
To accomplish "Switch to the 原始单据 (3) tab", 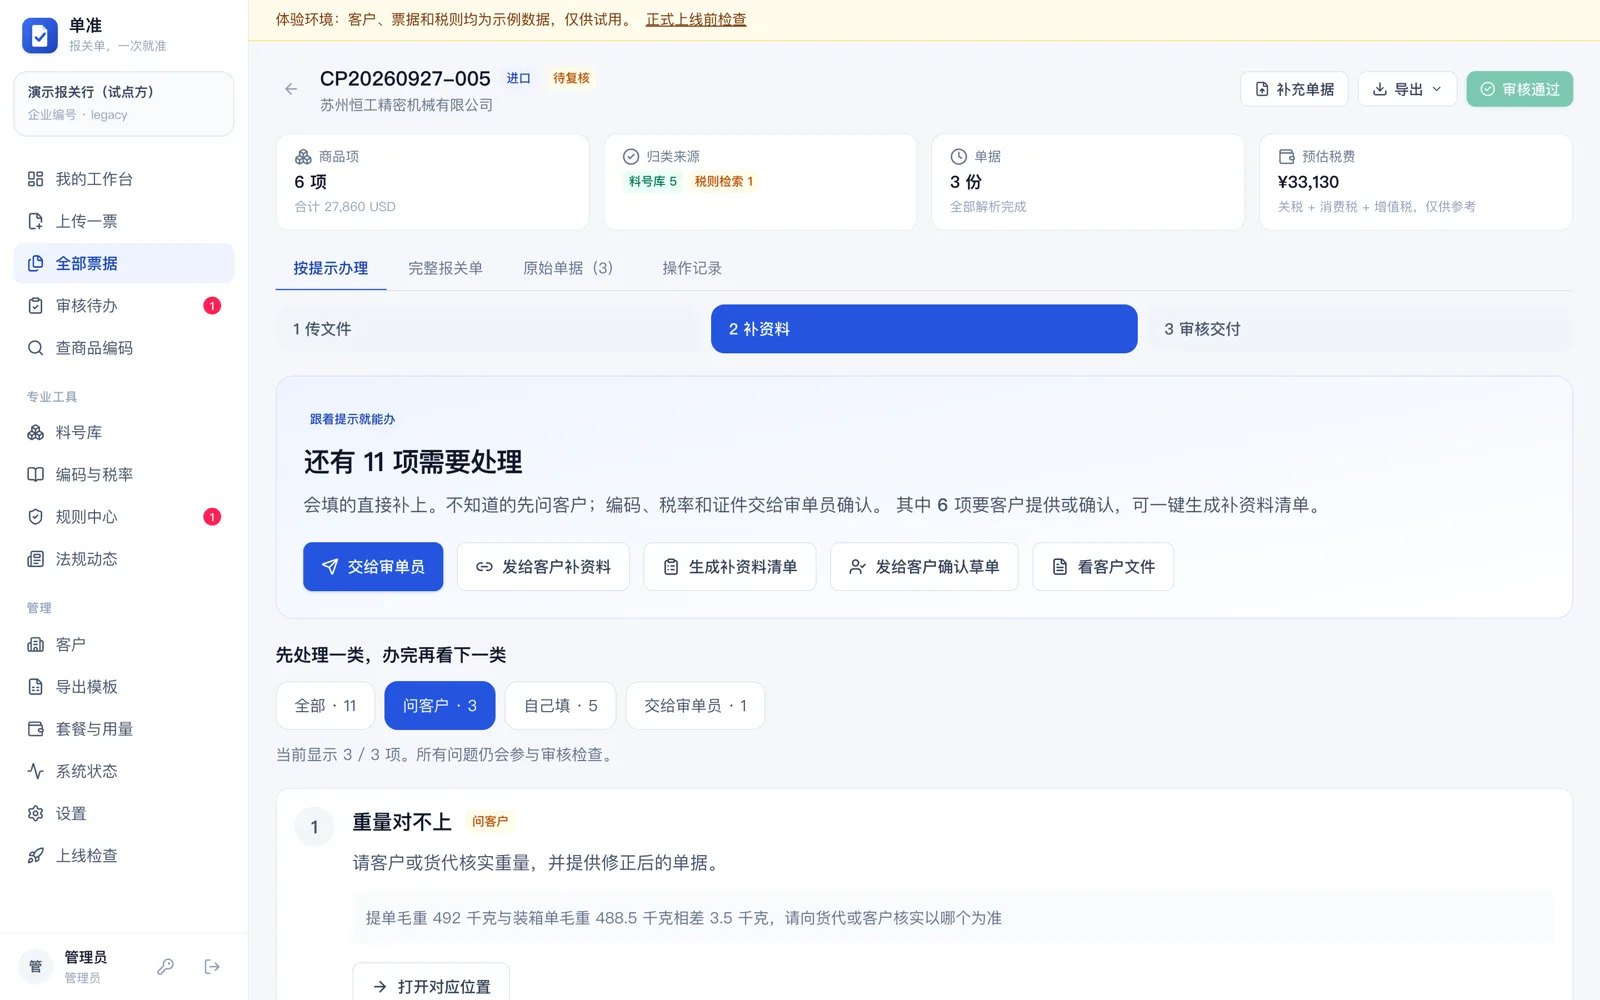I will tap(568, 268).
